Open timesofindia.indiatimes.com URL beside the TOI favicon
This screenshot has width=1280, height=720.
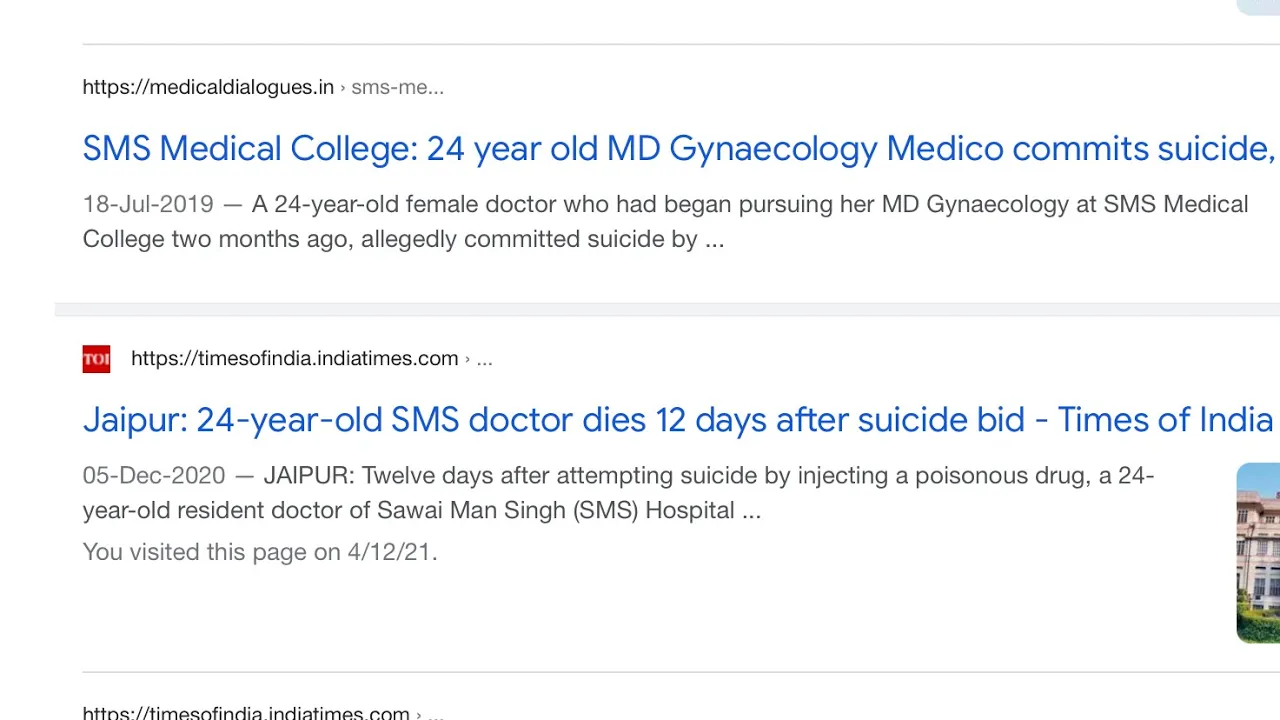(x=294, y=358)
